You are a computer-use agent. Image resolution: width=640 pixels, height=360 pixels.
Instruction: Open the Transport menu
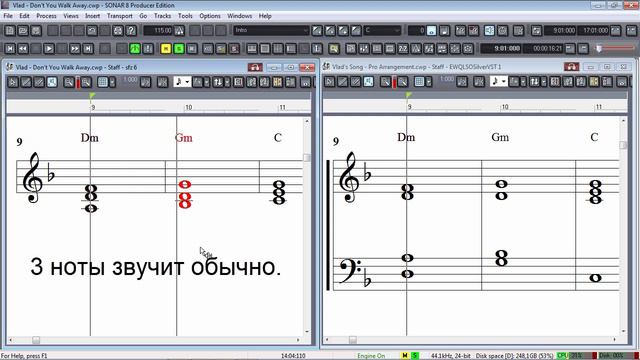tap(120, 16)
